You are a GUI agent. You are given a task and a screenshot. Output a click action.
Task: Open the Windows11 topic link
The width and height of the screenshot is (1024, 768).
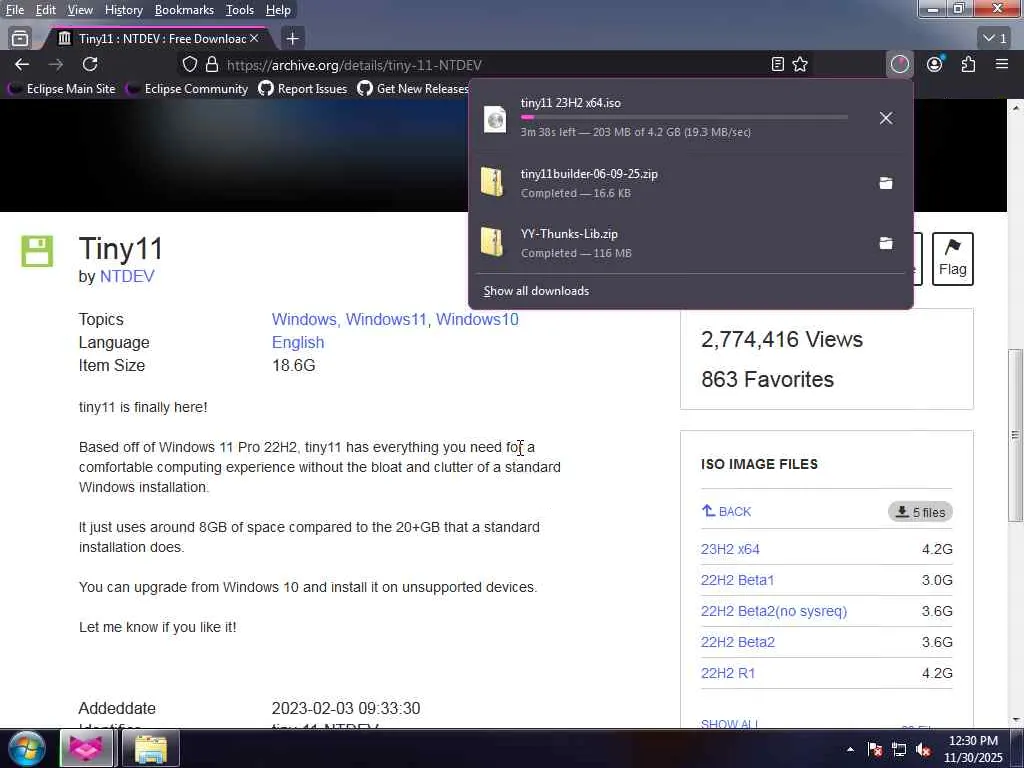387,319
